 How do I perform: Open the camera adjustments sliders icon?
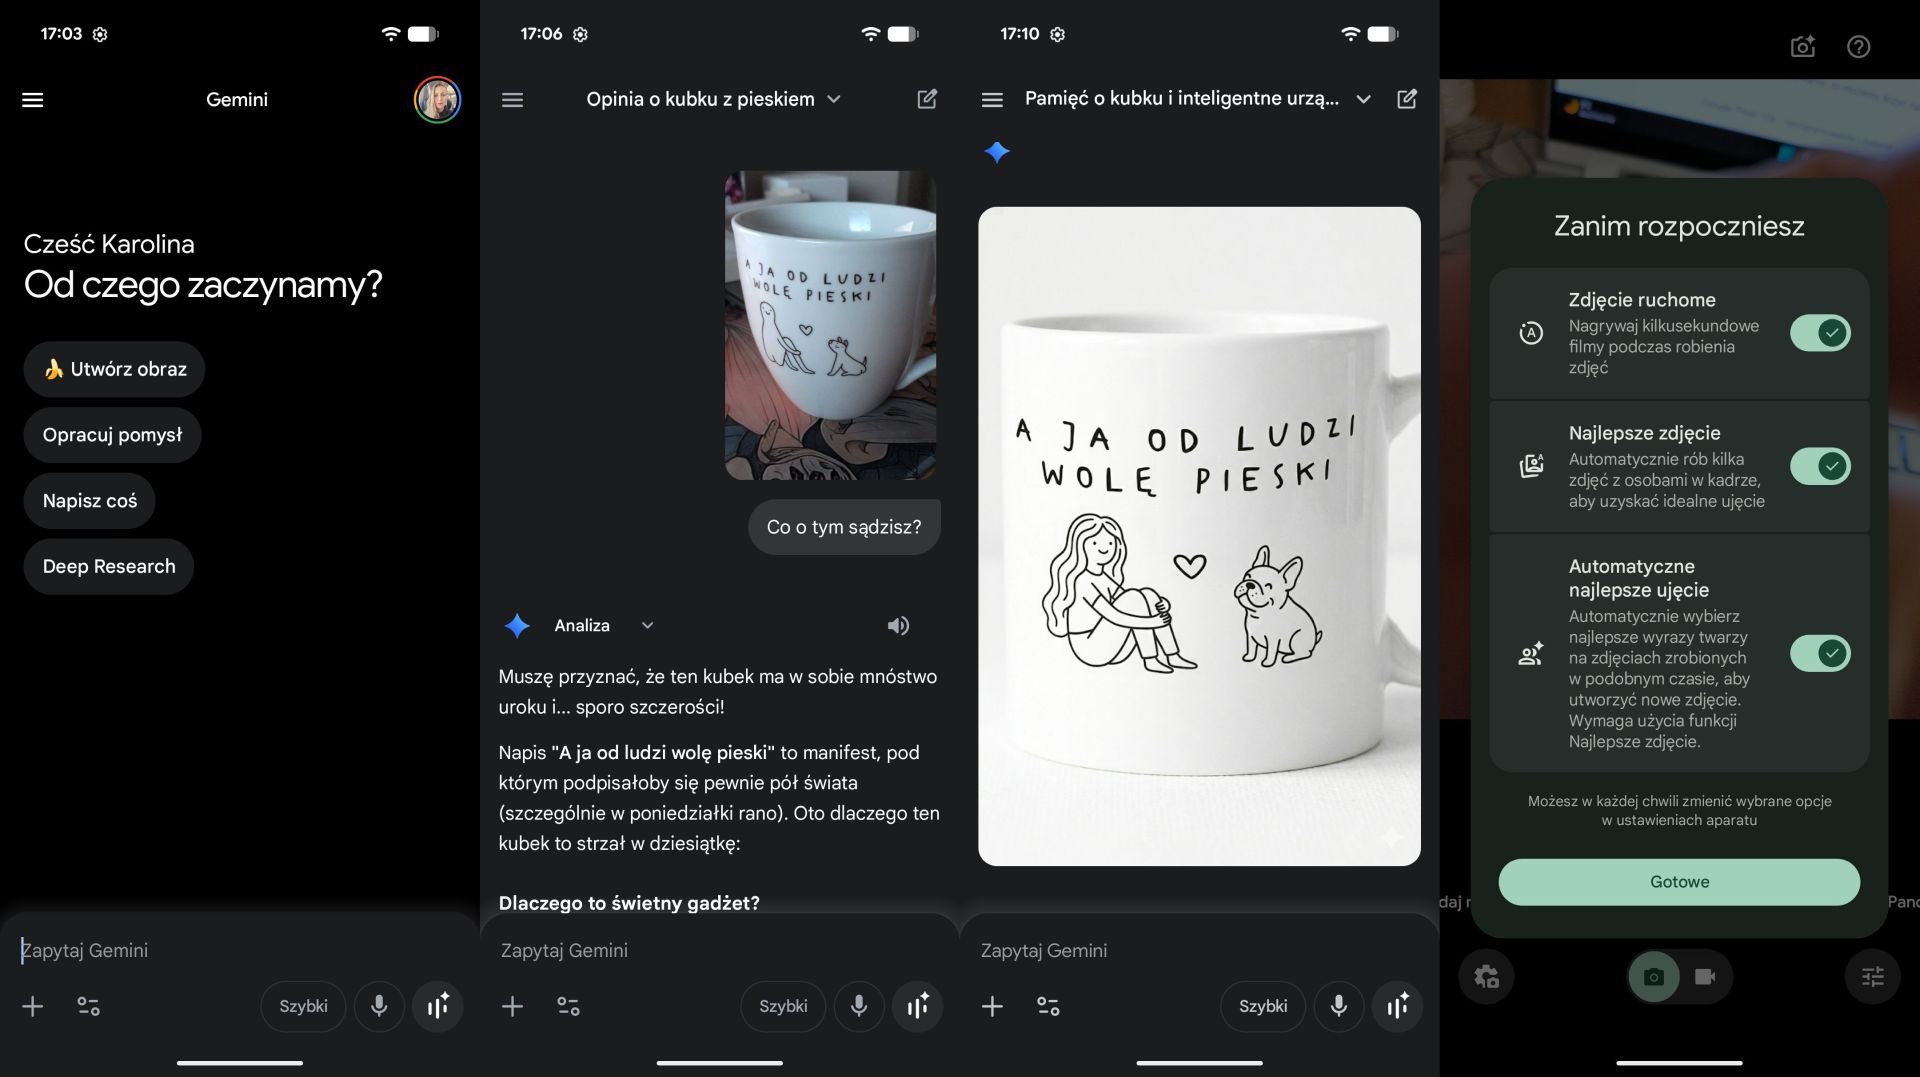tap(1872, 976)
